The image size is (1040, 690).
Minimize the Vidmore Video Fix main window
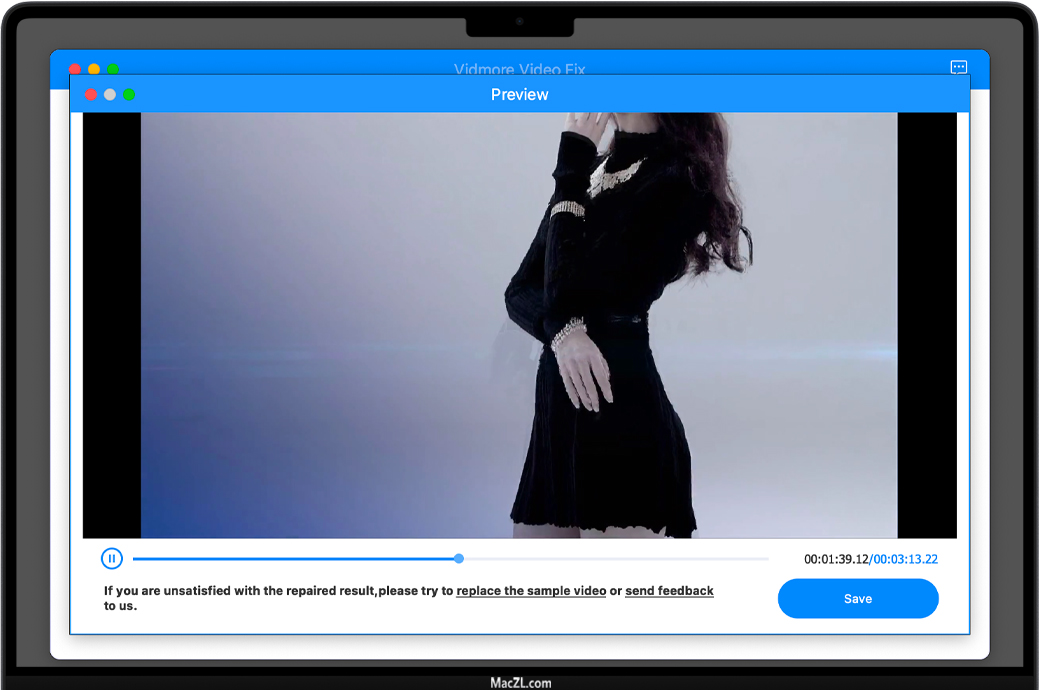[x=94, y=68]
